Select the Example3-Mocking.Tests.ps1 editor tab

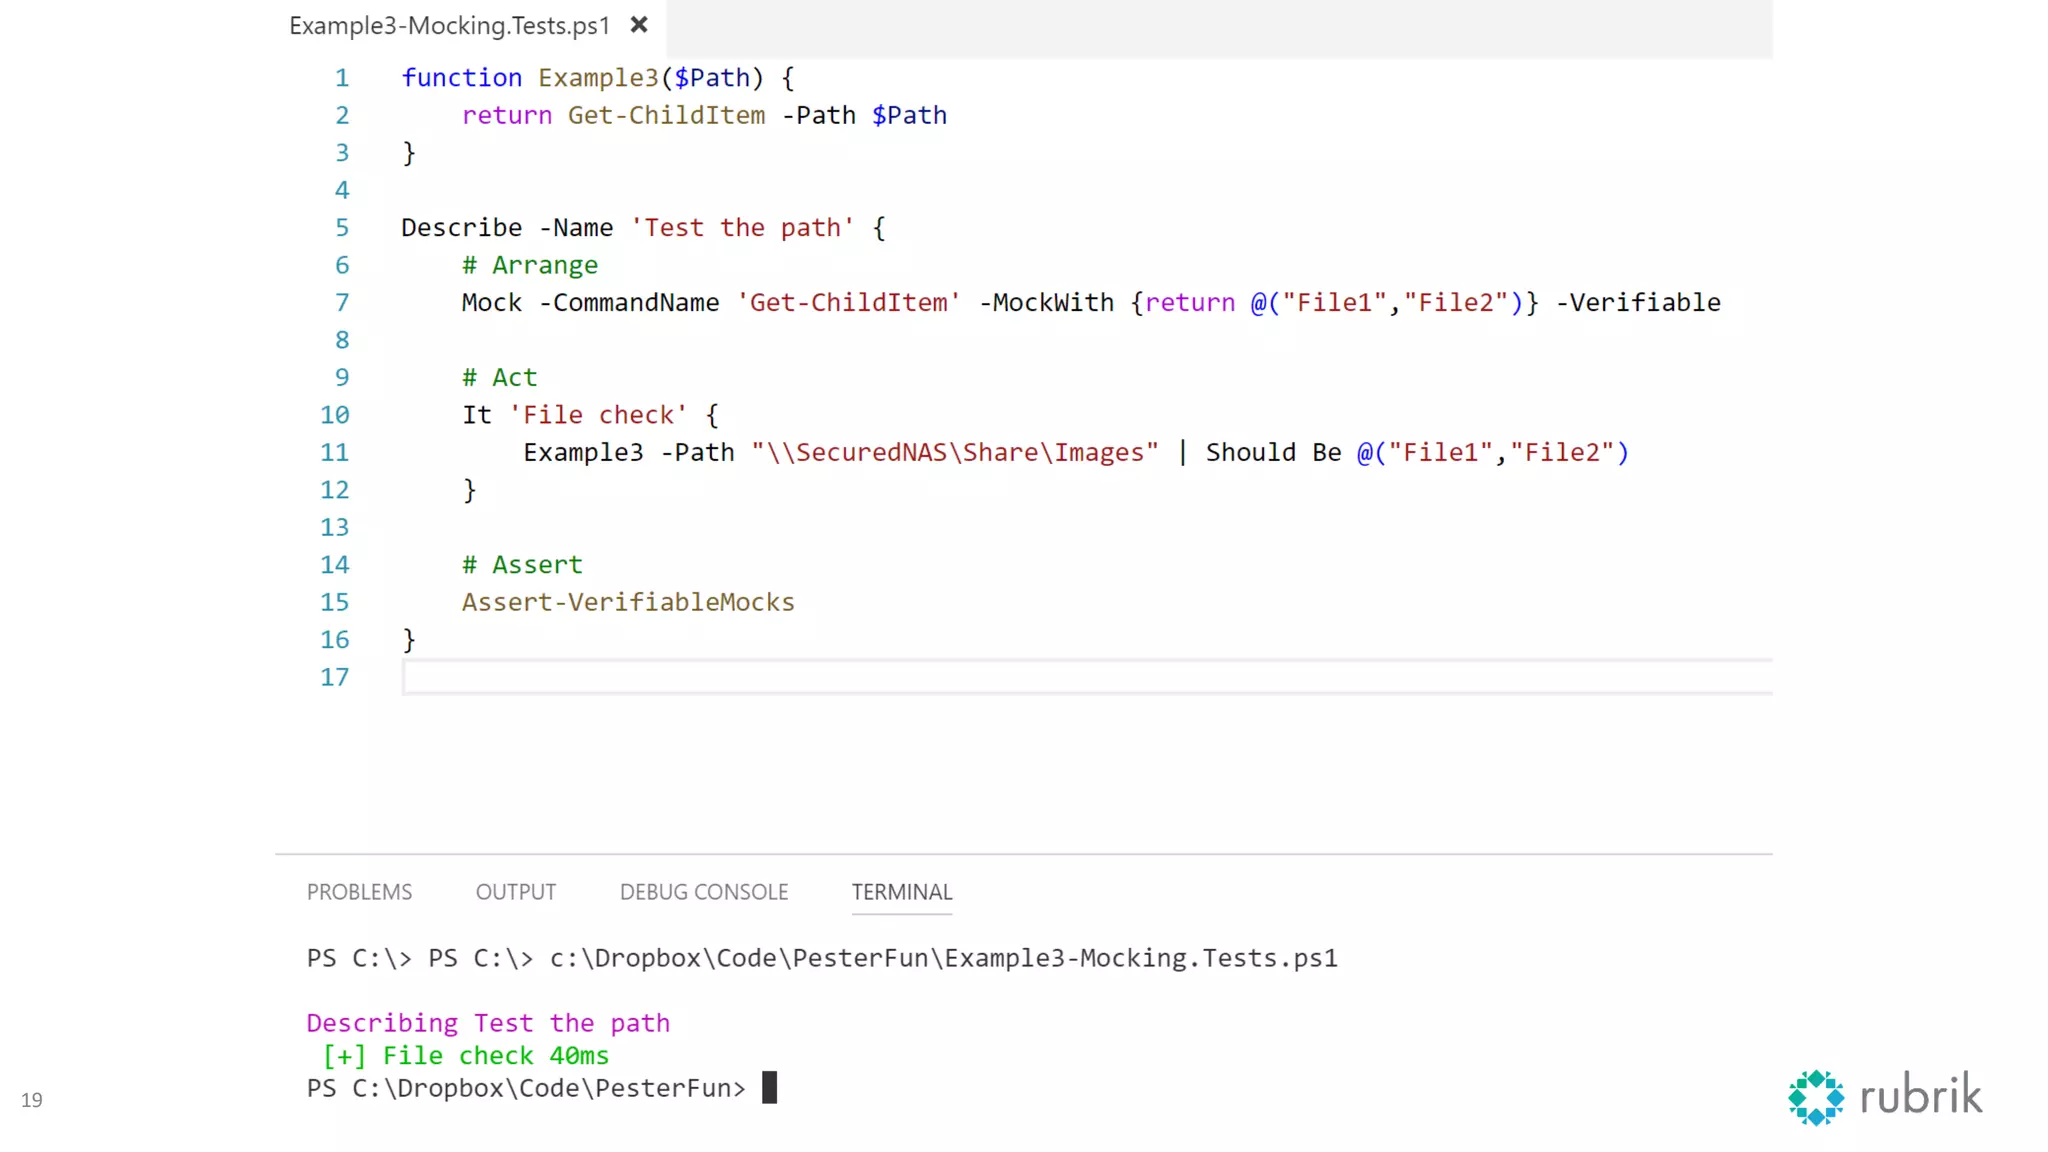point(449,26)
